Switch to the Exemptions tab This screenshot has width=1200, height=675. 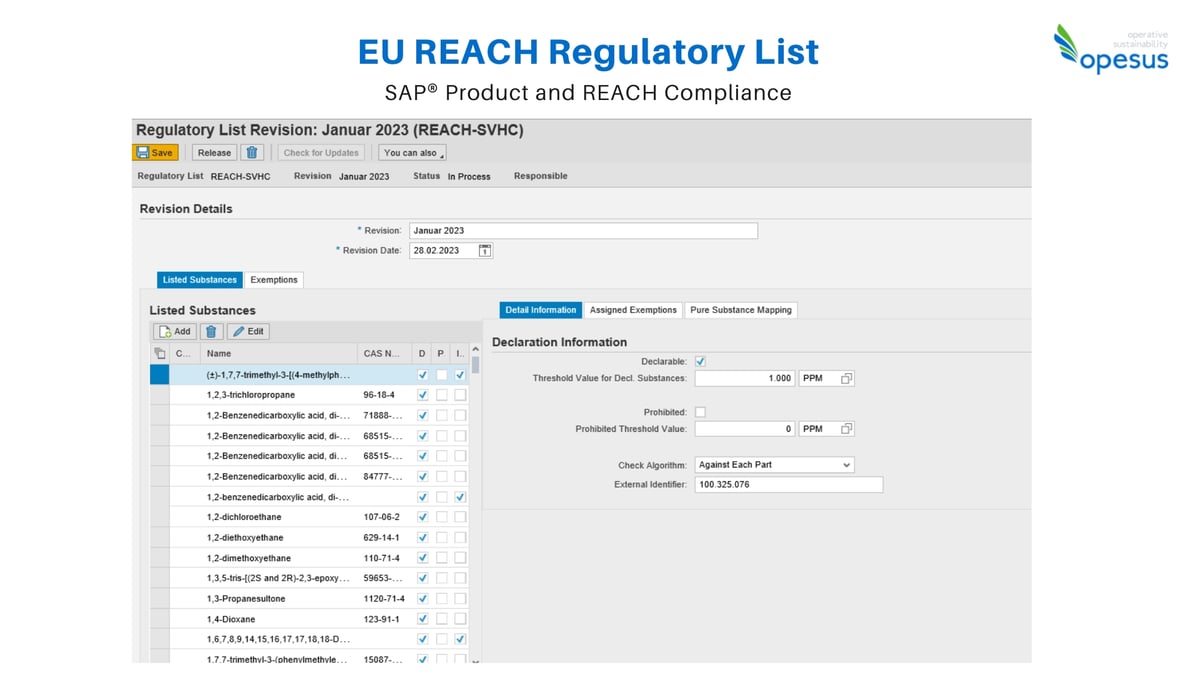tap(275, 280)
